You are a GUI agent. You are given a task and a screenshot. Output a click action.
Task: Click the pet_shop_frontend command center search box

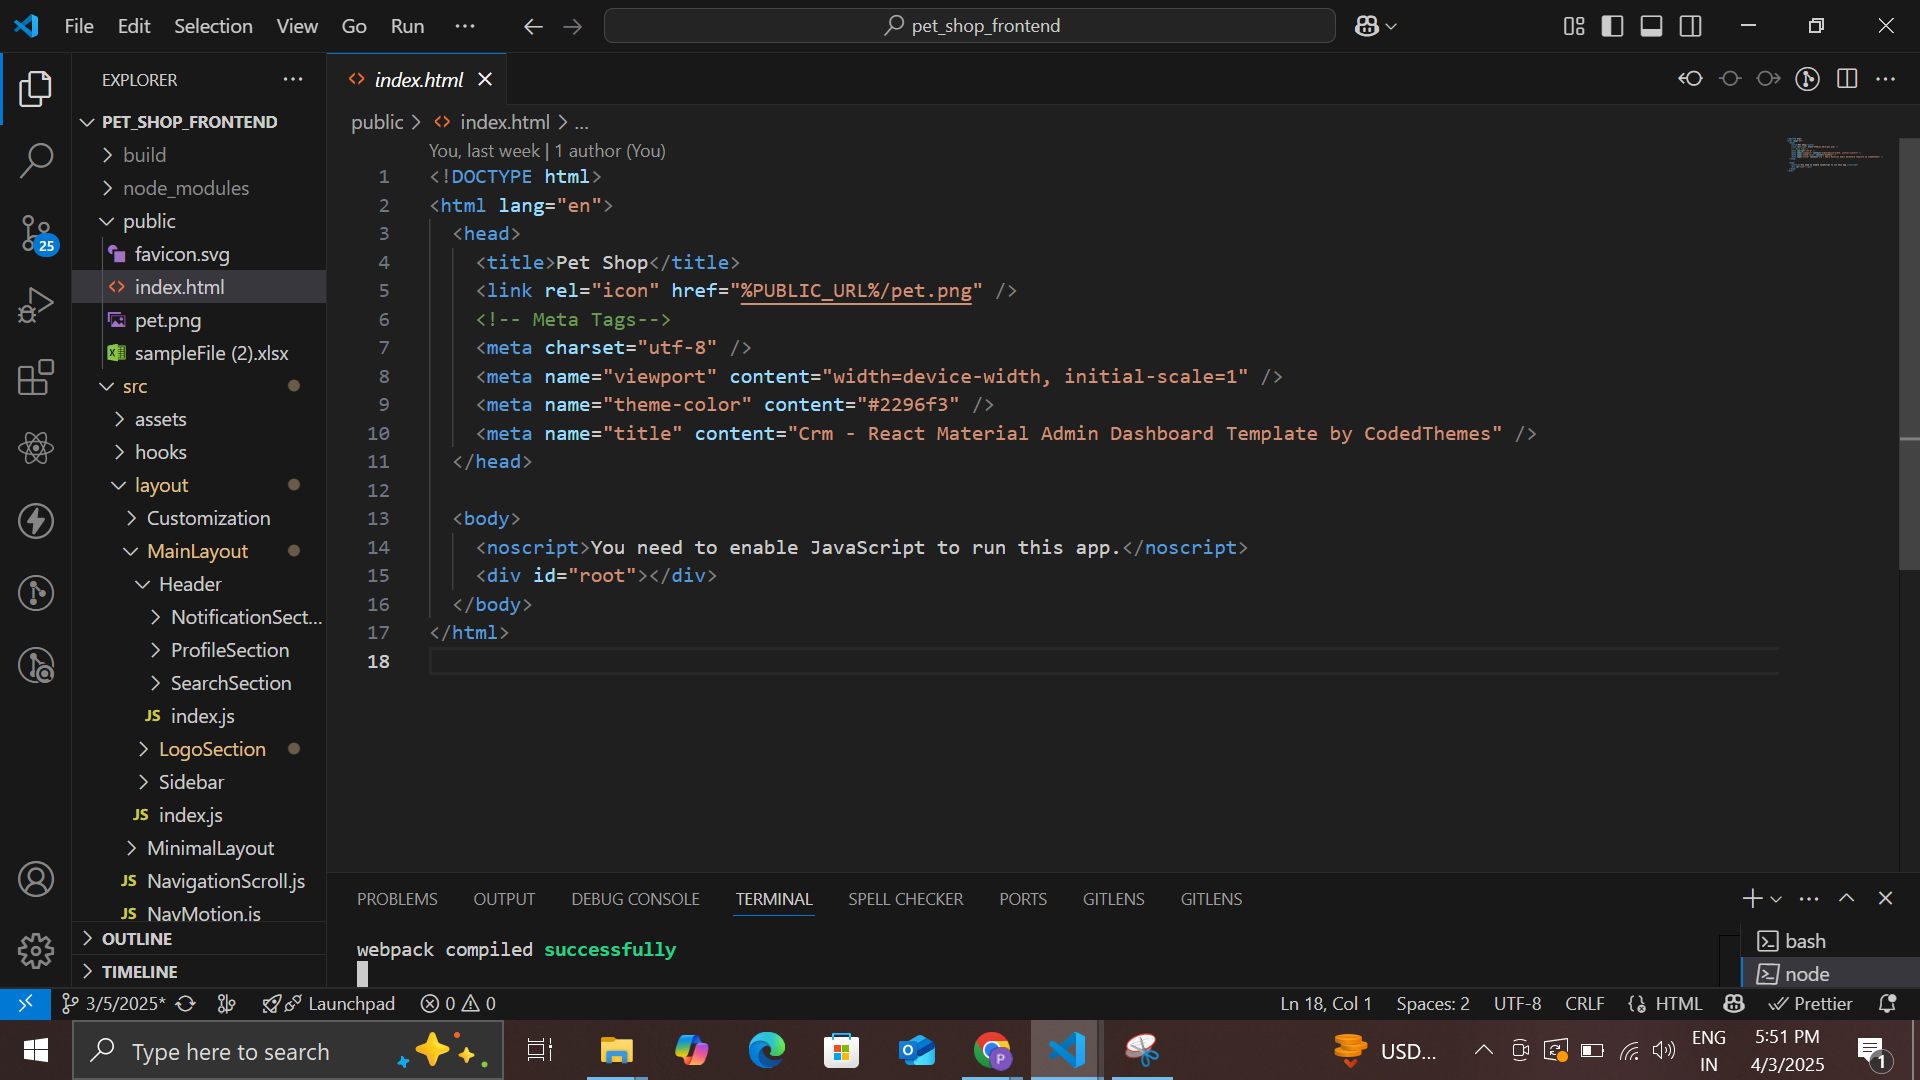point(970,26)
